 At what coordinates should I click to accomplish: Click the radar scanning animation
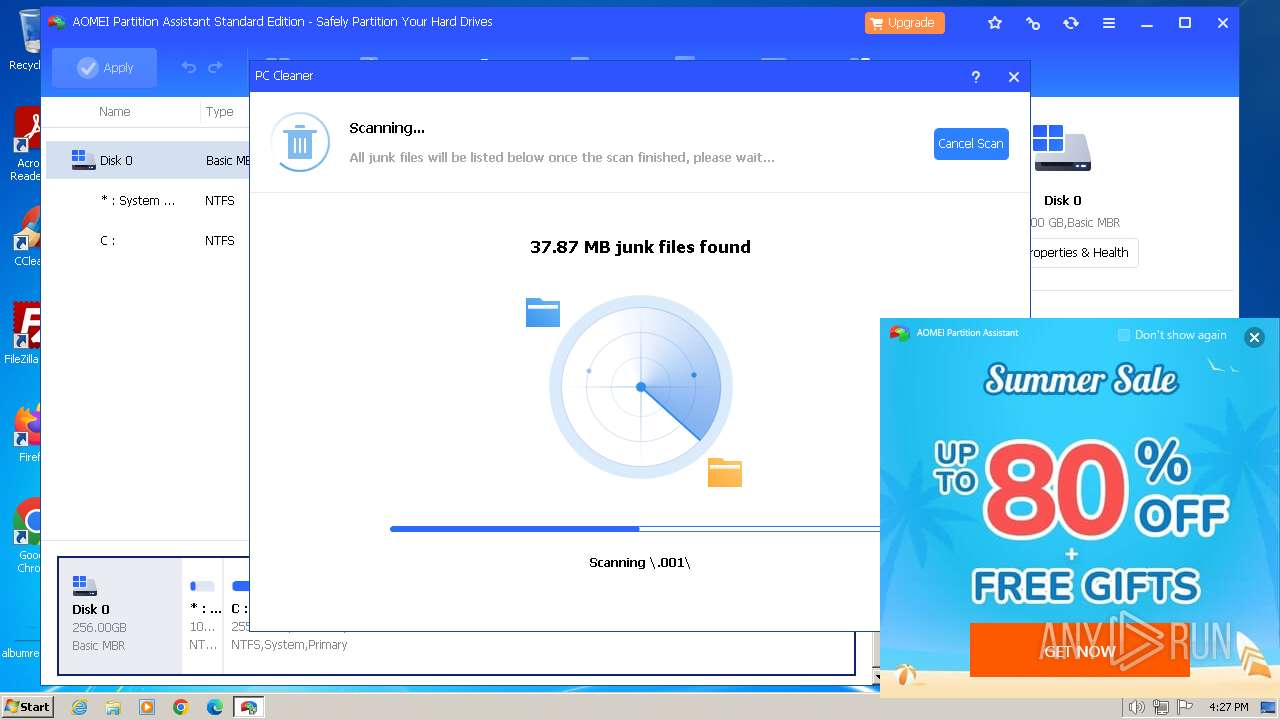[641, 386]
